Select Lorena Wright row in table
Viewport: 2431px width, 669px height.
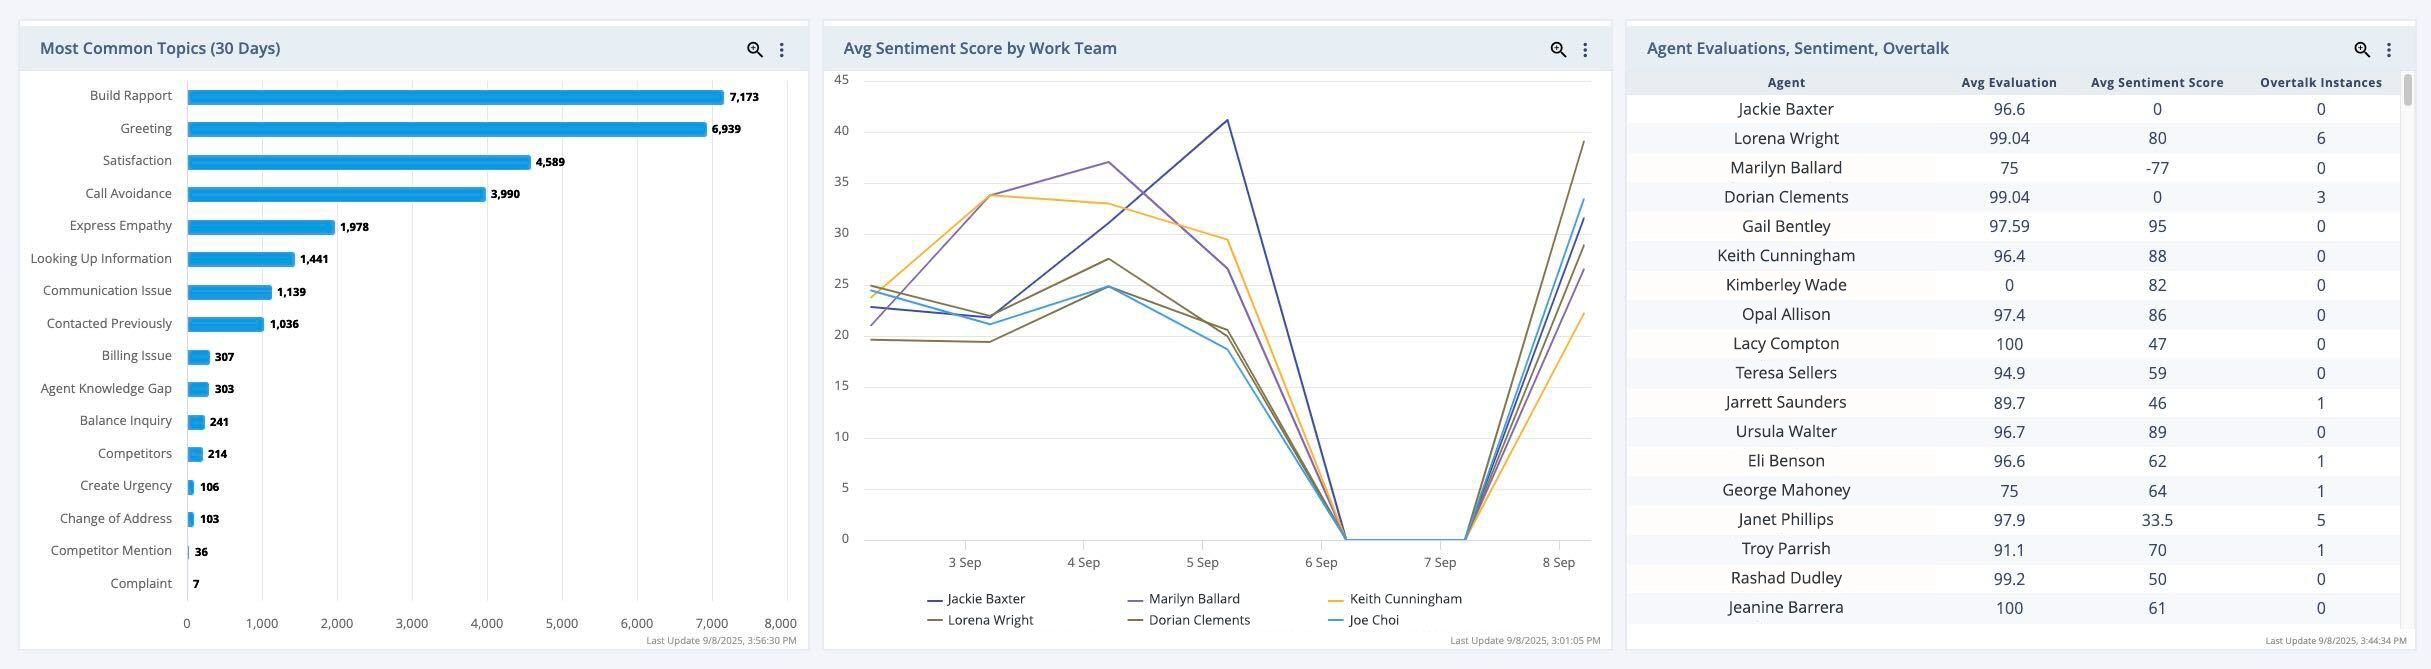[x=1786, y=139]
